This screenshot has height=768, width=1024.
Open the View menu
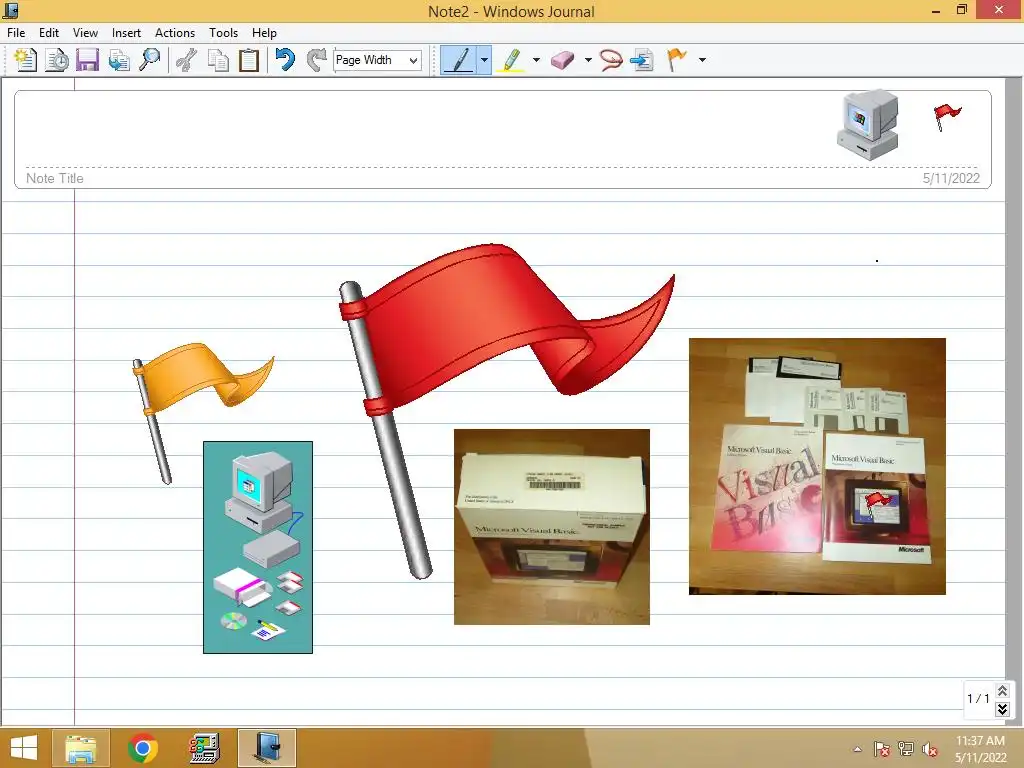tap(86, 33)
